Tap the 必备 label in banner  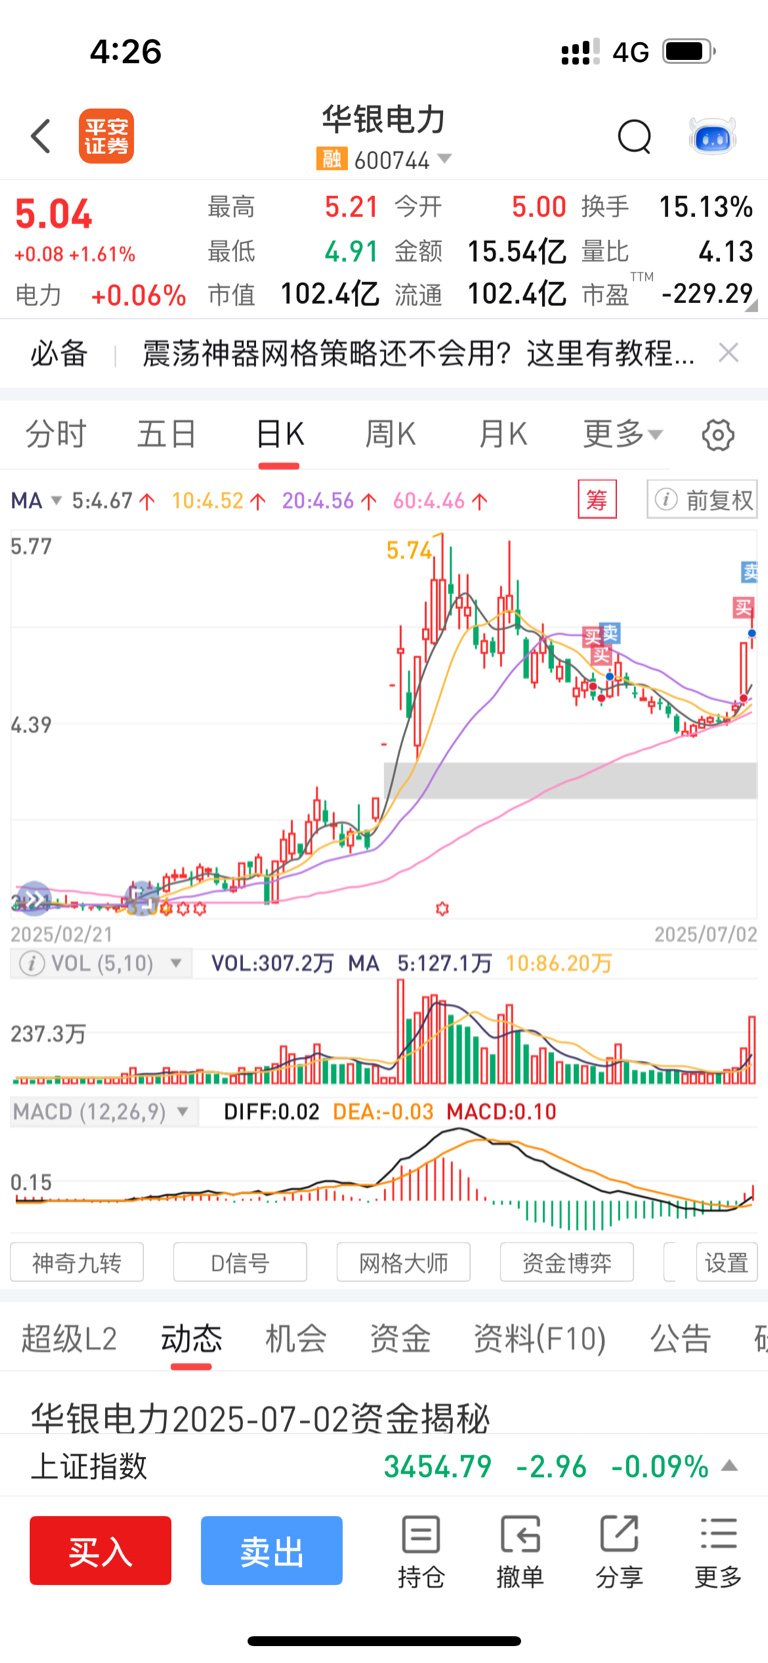pos(59,353)
